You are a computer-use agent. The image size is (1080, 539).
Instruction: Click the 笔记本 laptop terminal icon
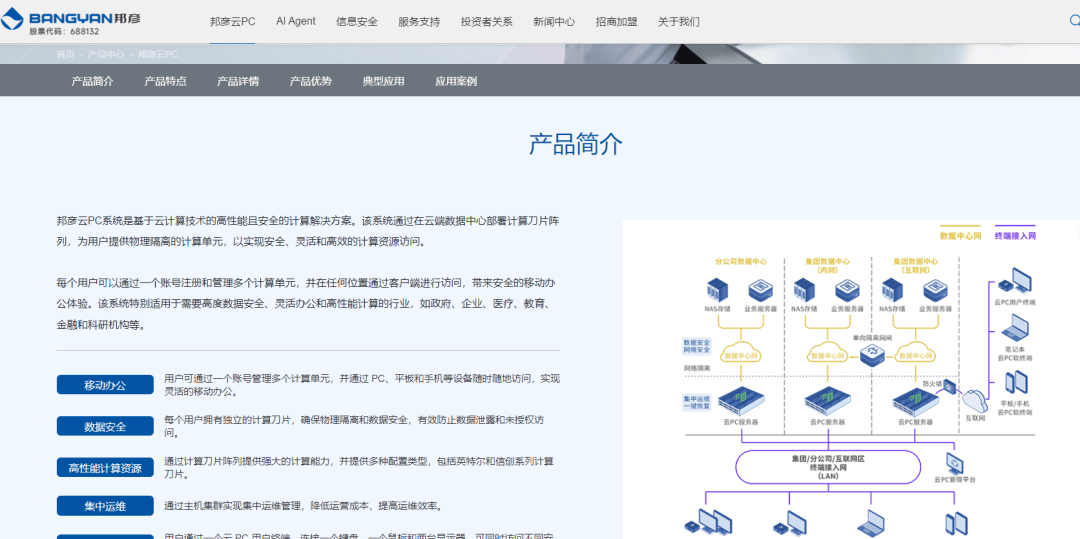(x=1015, y=328)
